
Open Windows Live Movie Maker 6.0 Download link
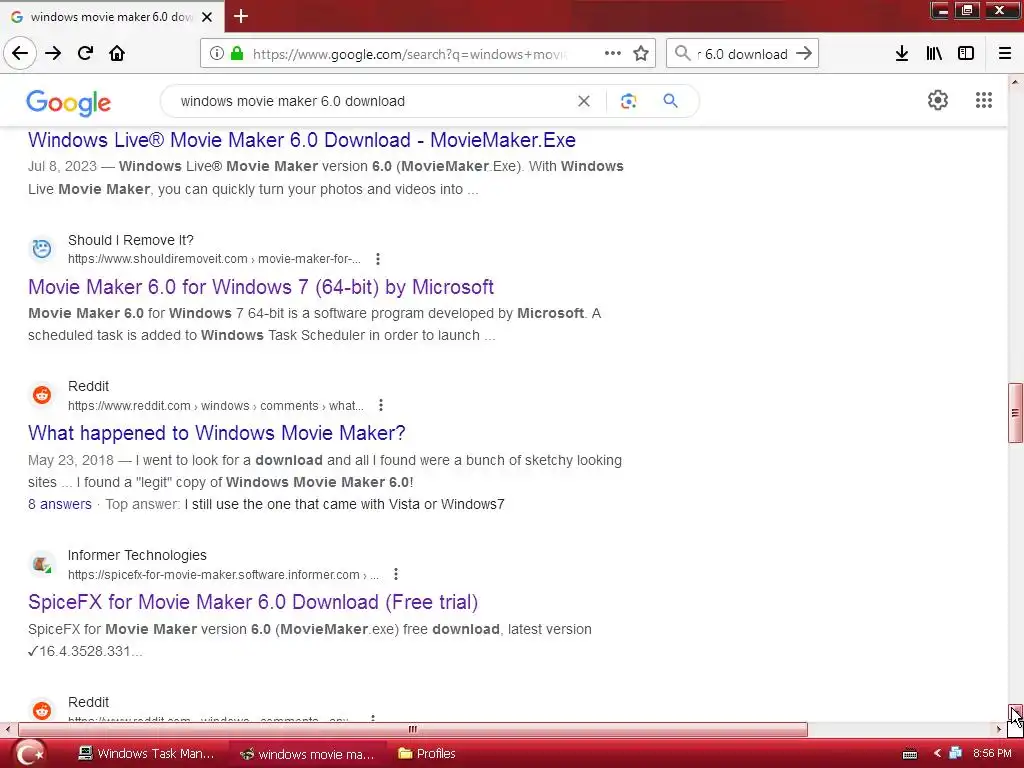point(302,140)
